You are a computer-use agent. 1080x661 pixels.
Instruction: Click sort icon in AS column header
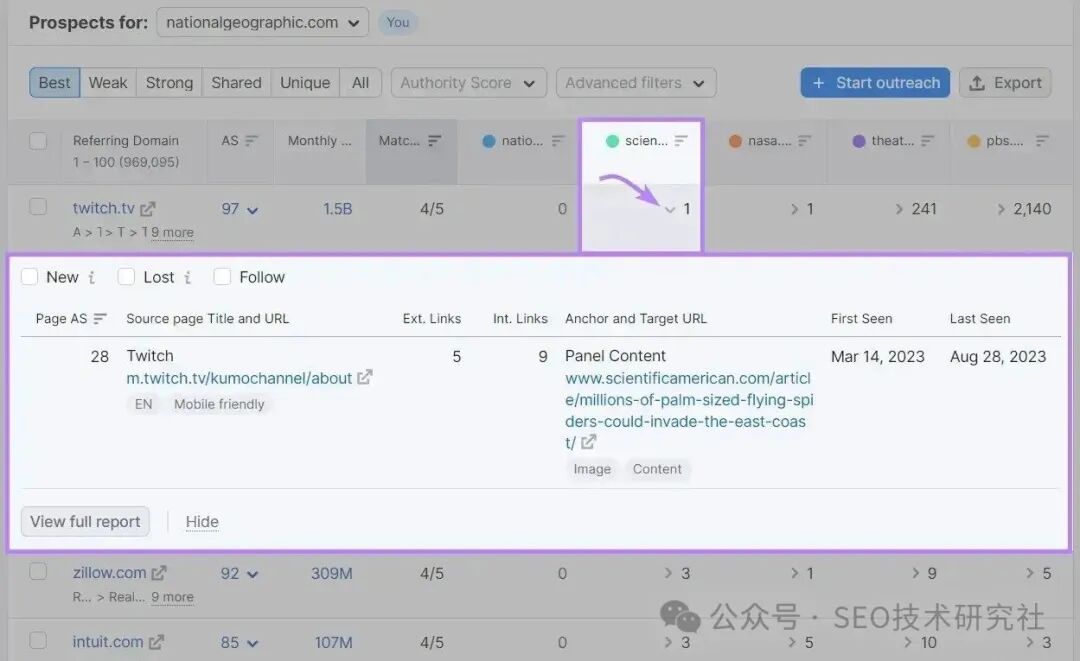coord(252,141)
